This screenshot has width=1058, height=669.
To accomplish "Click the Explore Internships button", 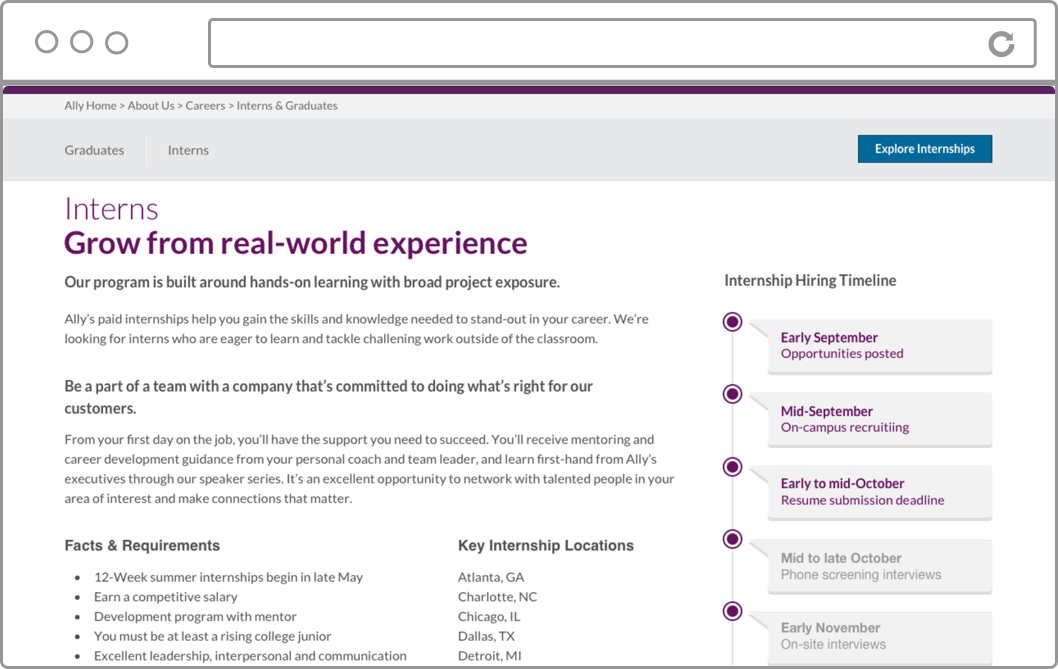I will pos(925,149).
